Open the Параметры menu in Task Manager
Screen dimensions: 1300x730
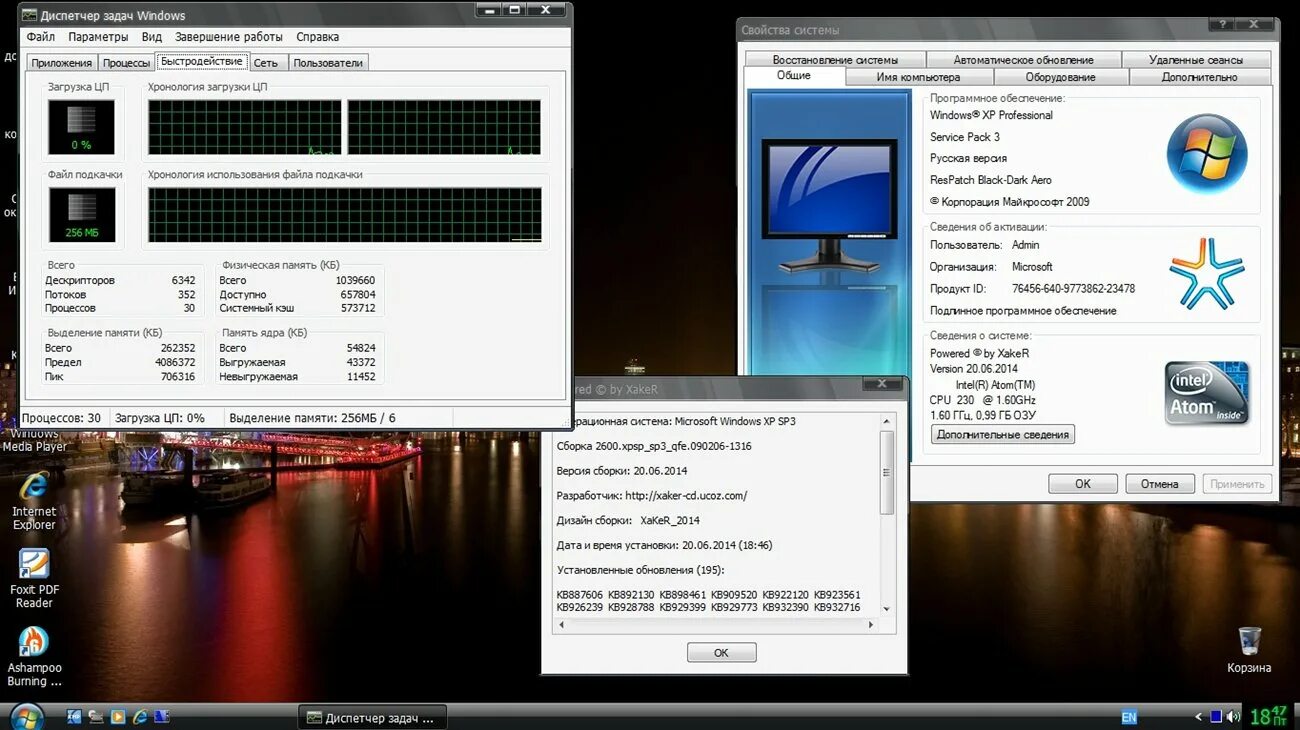98,37
